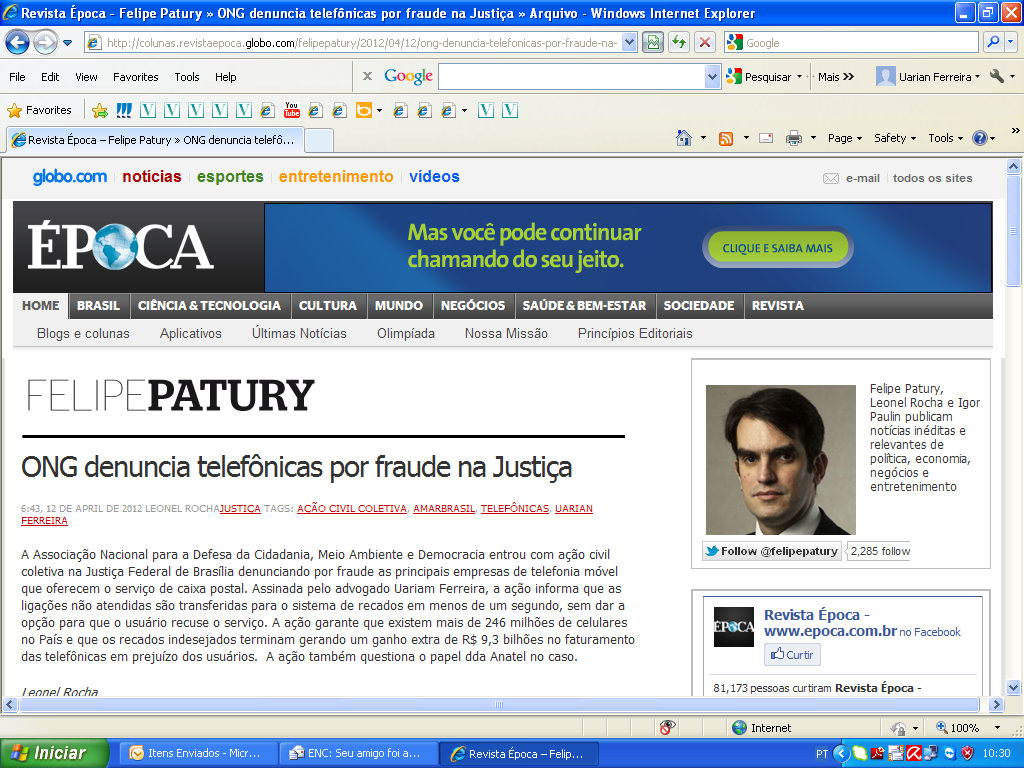Open the recent pages dropdown beside Forward
The width and height of the screenshot is (1024, 768).
tap(67, 43)
